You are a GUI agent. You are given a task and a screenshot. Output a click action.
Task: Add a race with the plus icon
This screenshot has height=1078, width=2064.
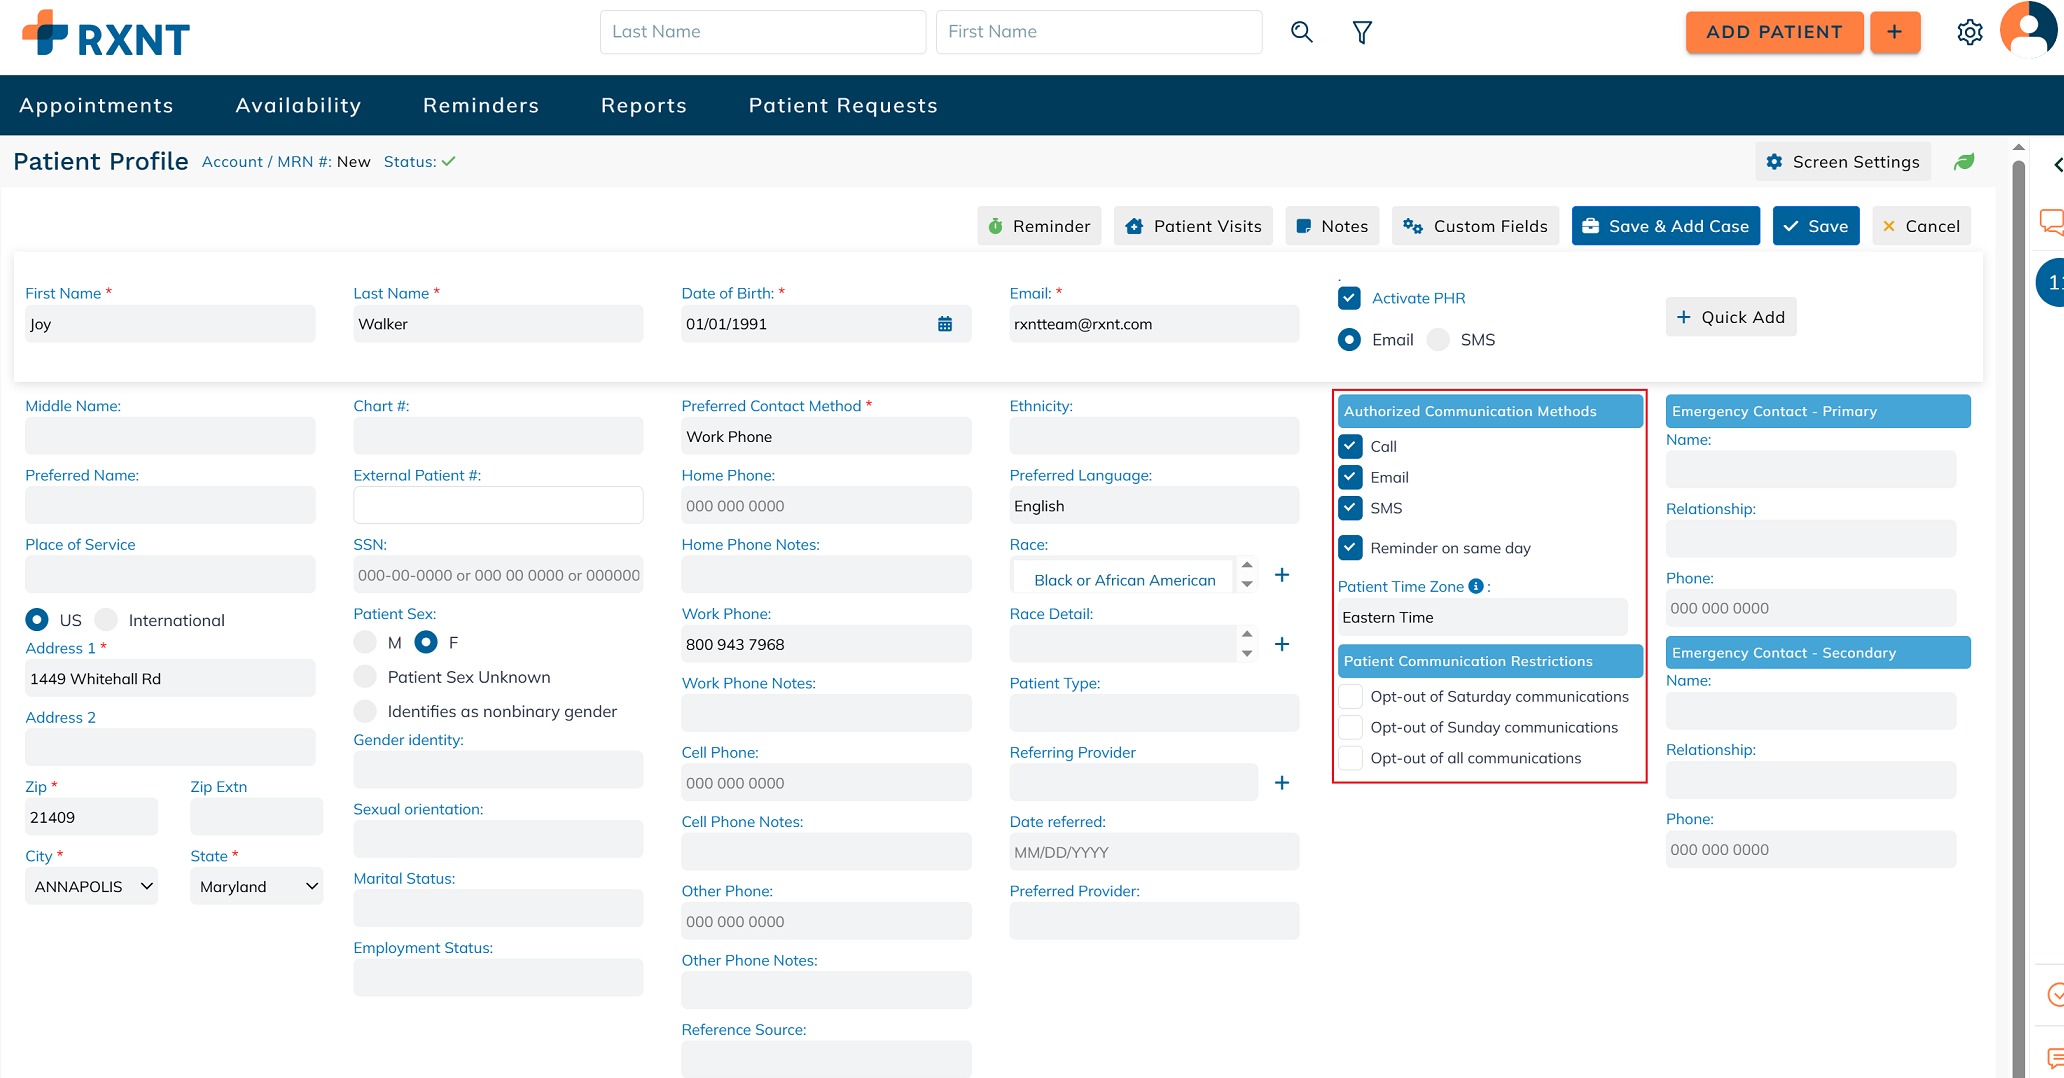coord(1282,575)
